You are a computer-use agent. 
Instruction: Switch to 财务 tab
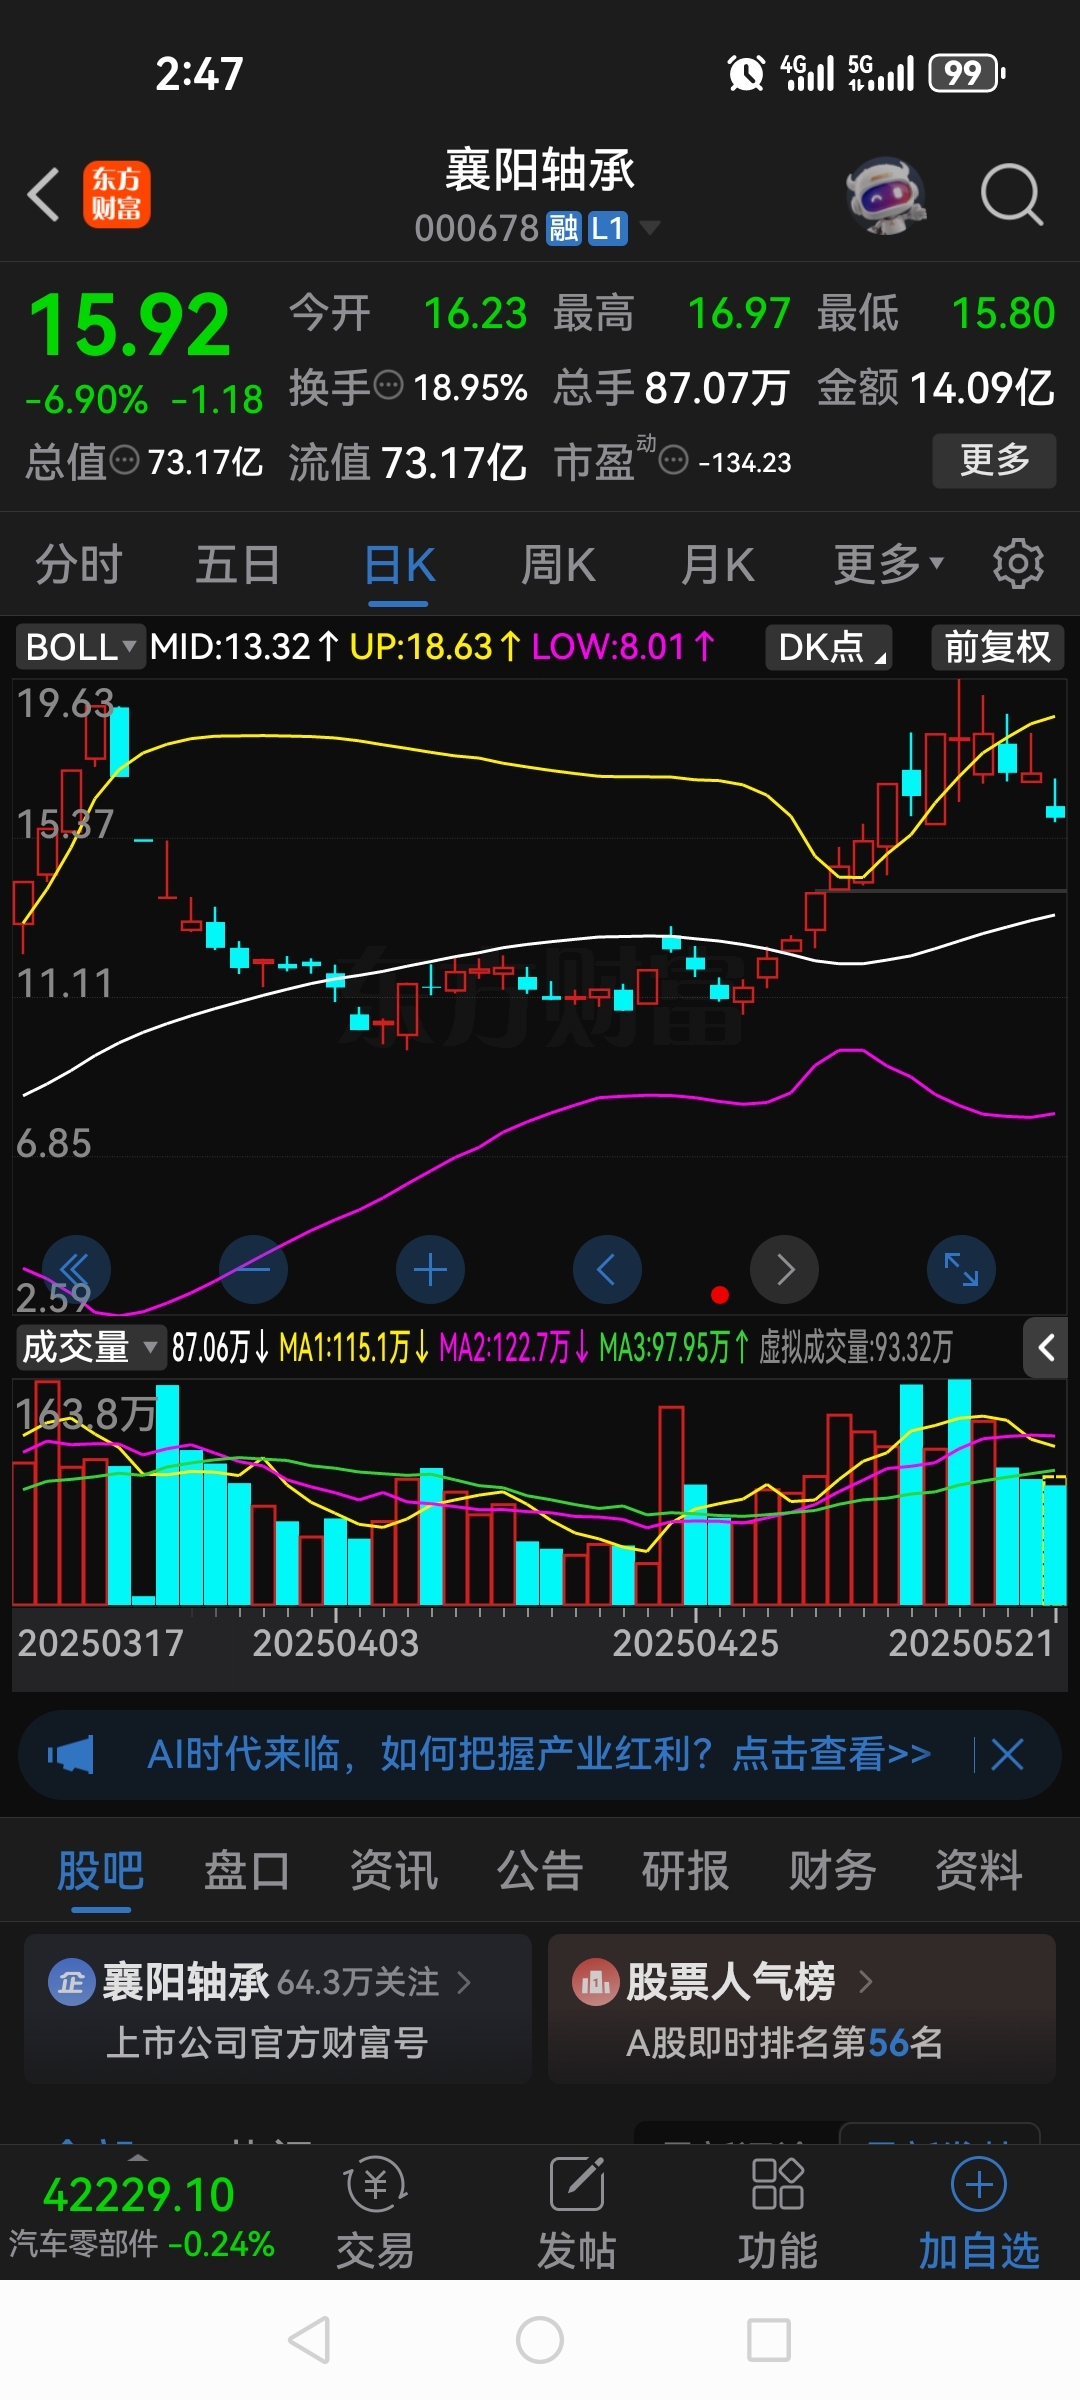tap(832, 1870)
